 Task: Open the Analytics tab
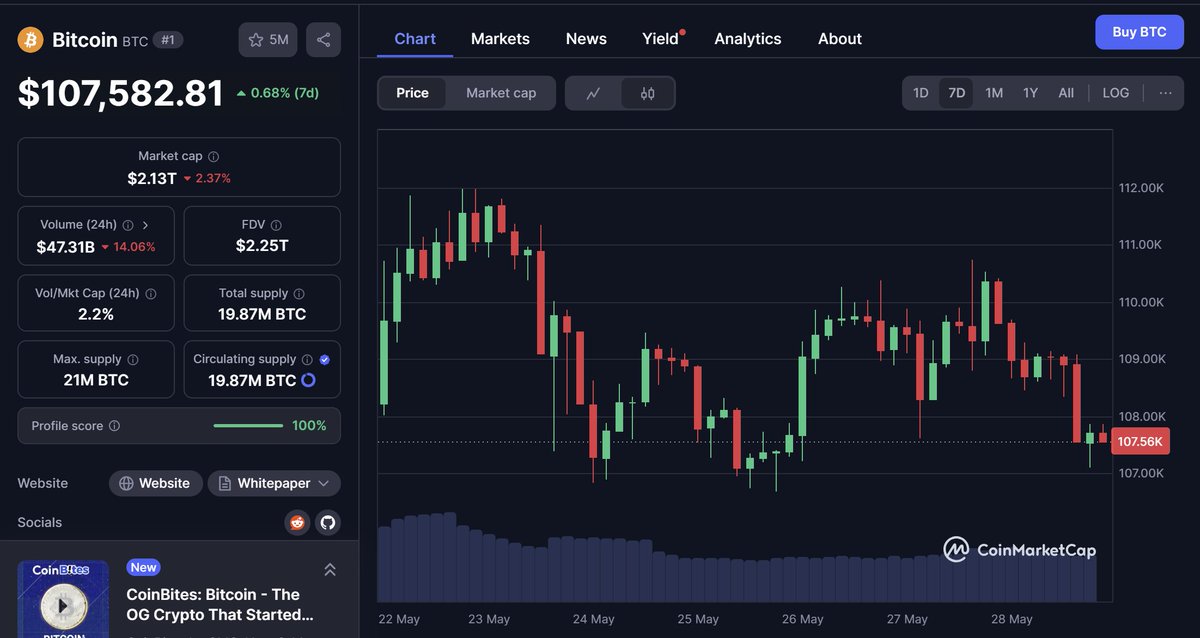[x=747, y=39]
